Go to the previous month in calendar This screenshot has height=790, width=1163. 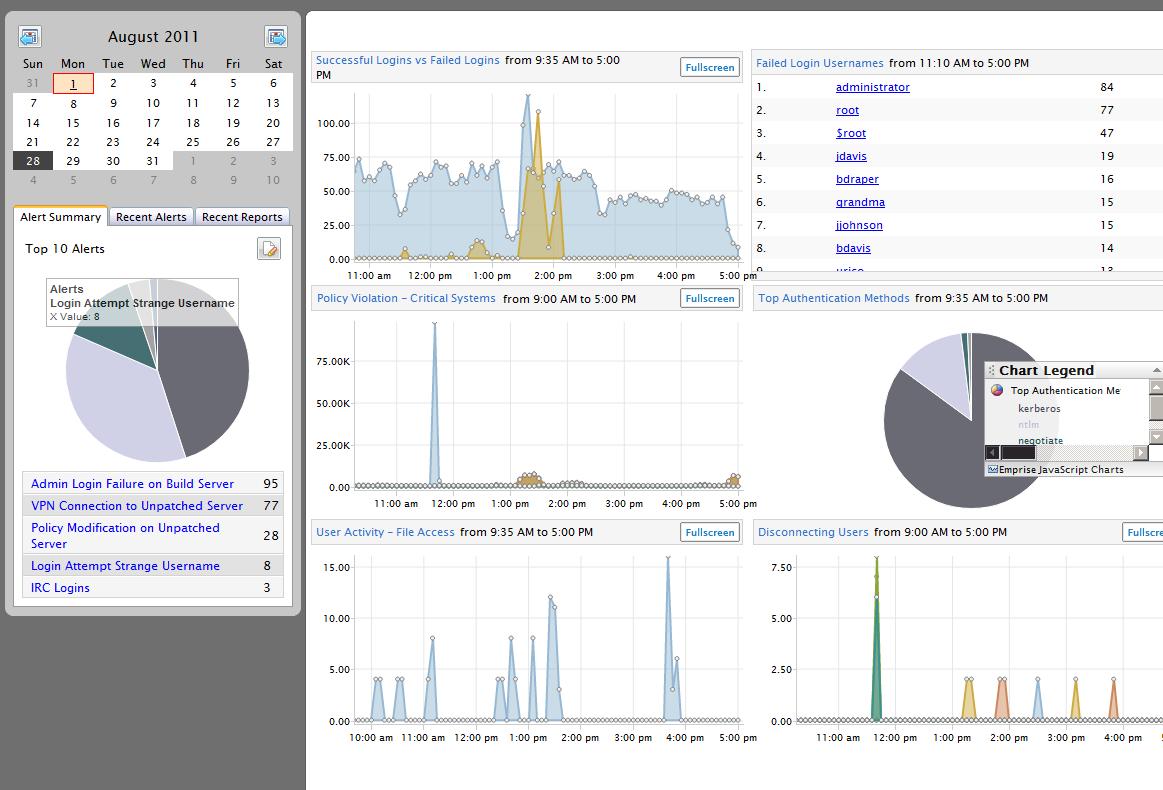pyautogui.click(x=30, y=36)
